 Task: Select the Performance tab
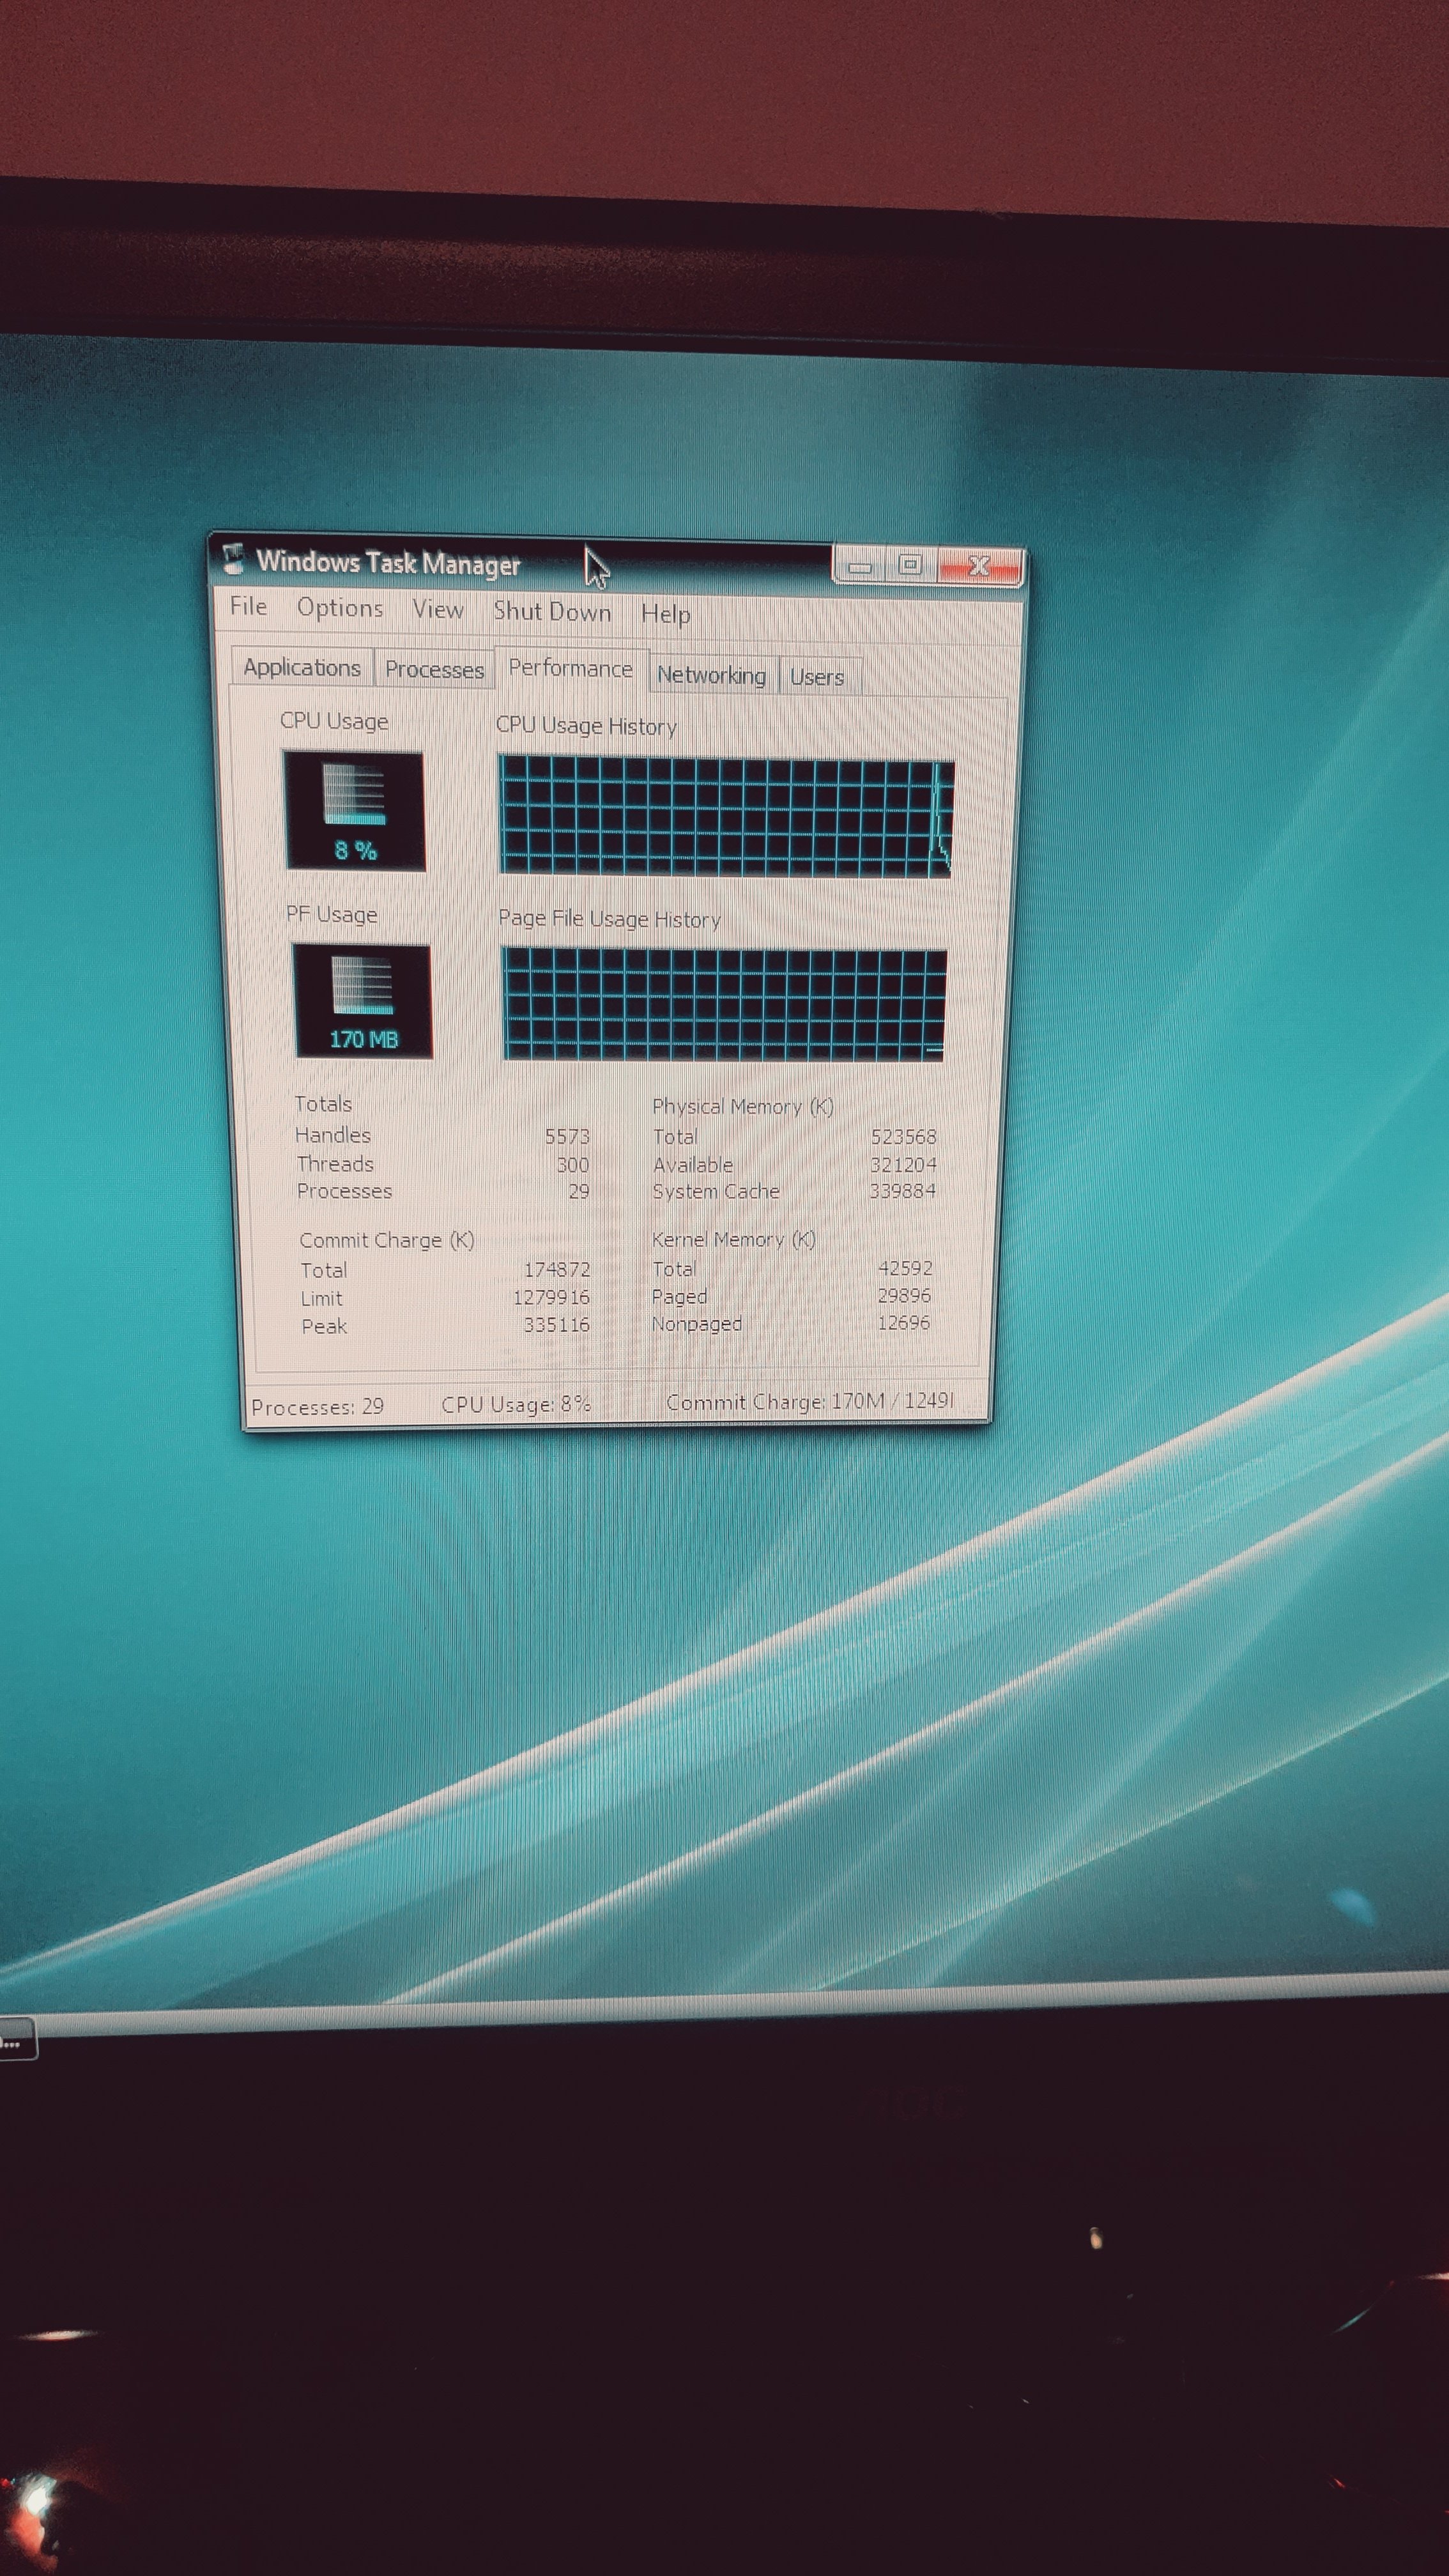(x=571, y=668)
